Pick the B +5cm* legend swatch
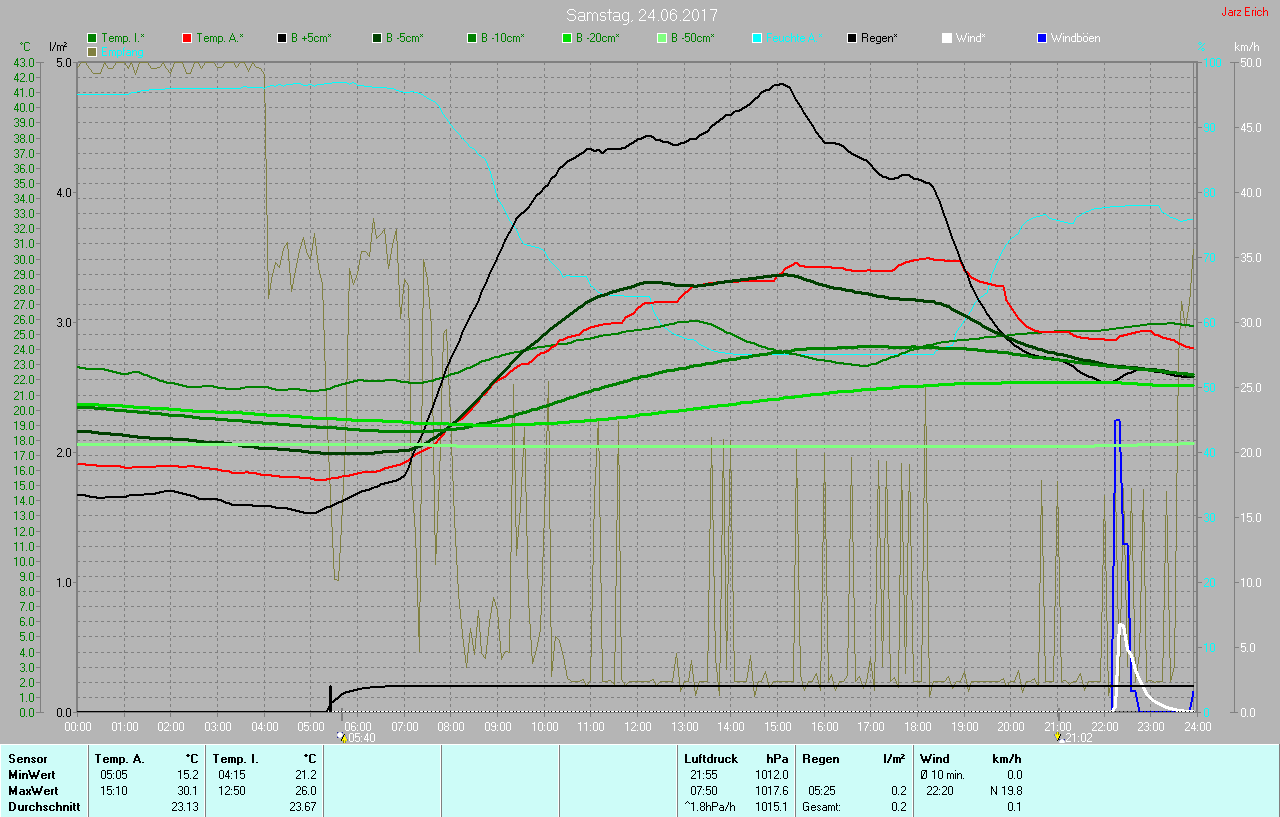 pos(282,38)
